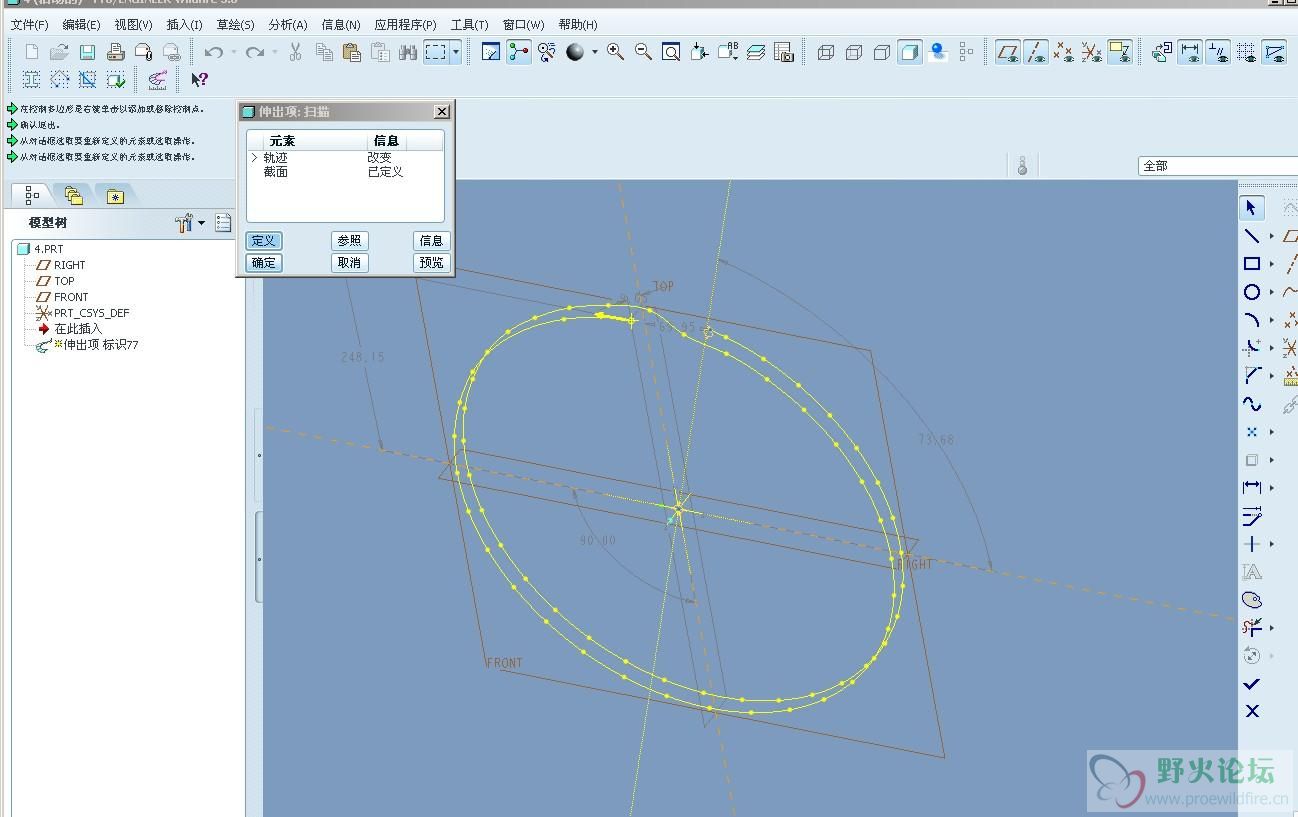
Task: Click the modify dimensions tool icon
Action: coord(1251,516)
